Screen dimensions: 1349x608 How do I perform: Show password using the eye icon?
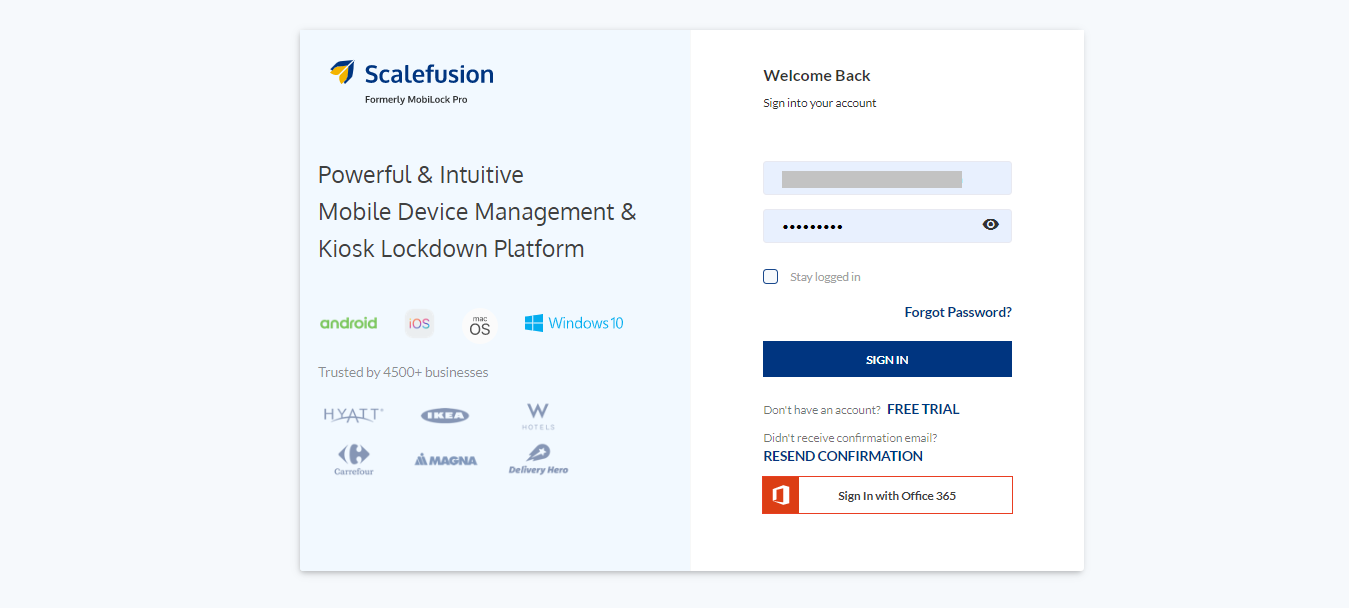coord(991,225)
